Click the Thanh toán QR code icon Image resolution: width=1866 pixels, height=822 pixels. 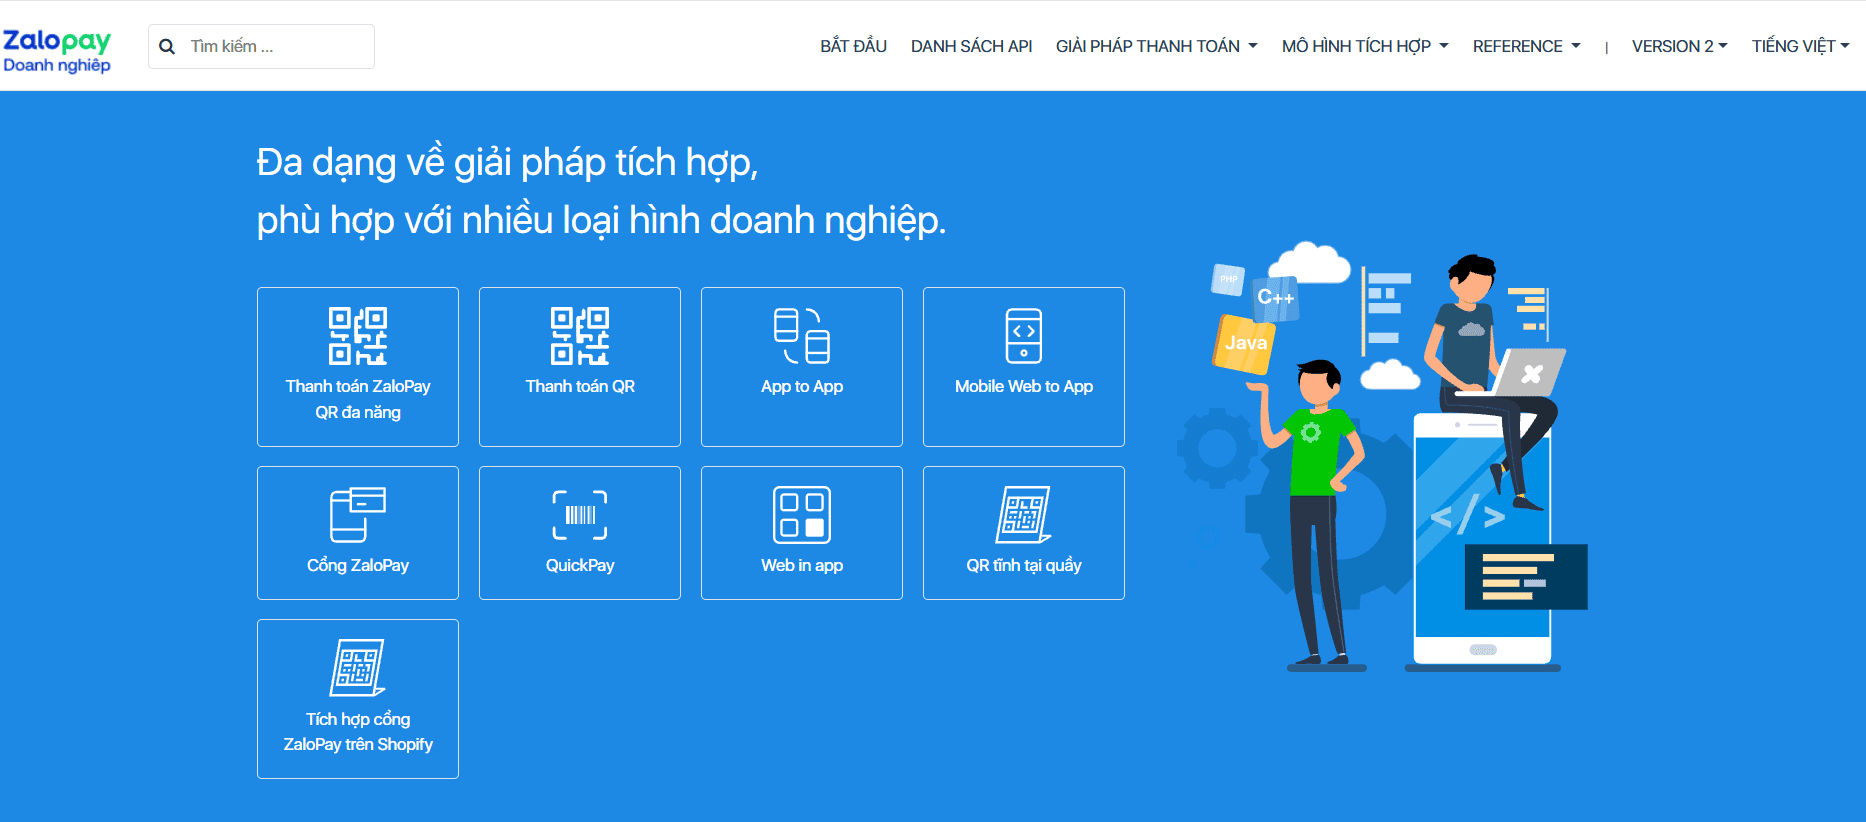[x=580, y=336]
